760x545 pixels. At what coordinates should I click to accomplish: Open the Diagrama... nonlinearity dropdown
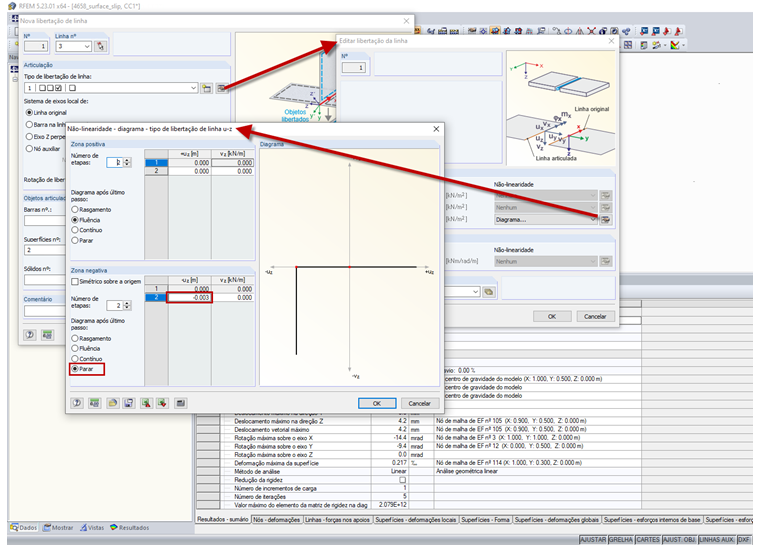point(593,220)
